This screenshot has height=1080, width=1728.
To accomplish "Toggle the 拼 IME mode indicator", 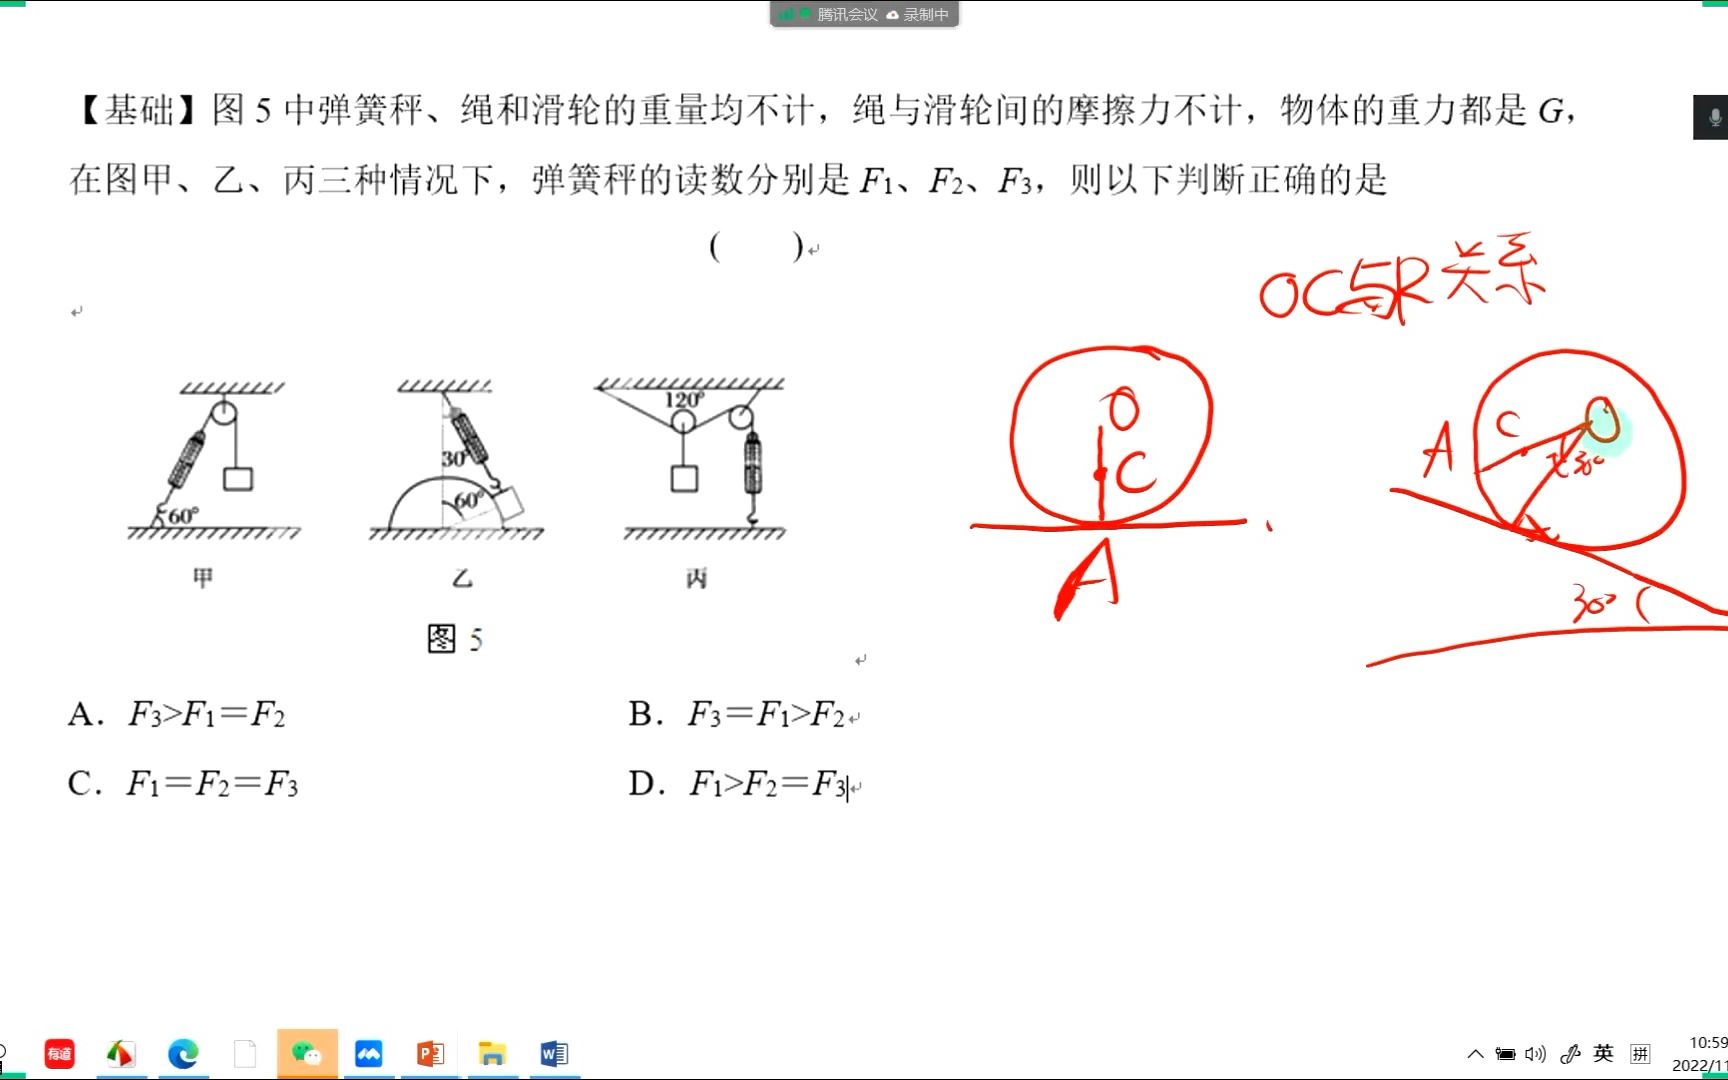I will (1640, 1053).
